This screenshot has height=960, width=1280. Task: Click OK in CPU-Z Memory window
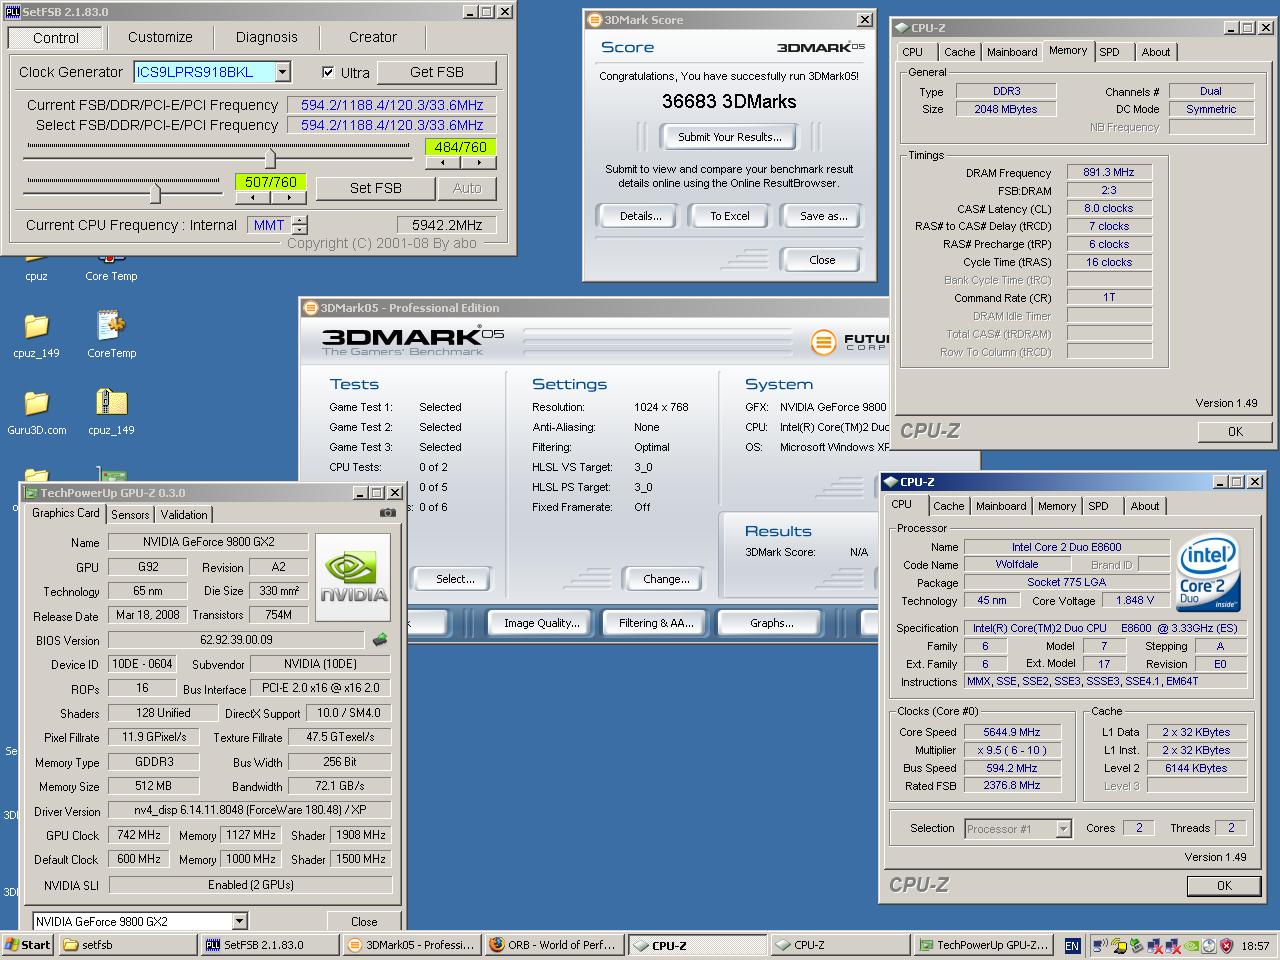(x=1235, y=432)
